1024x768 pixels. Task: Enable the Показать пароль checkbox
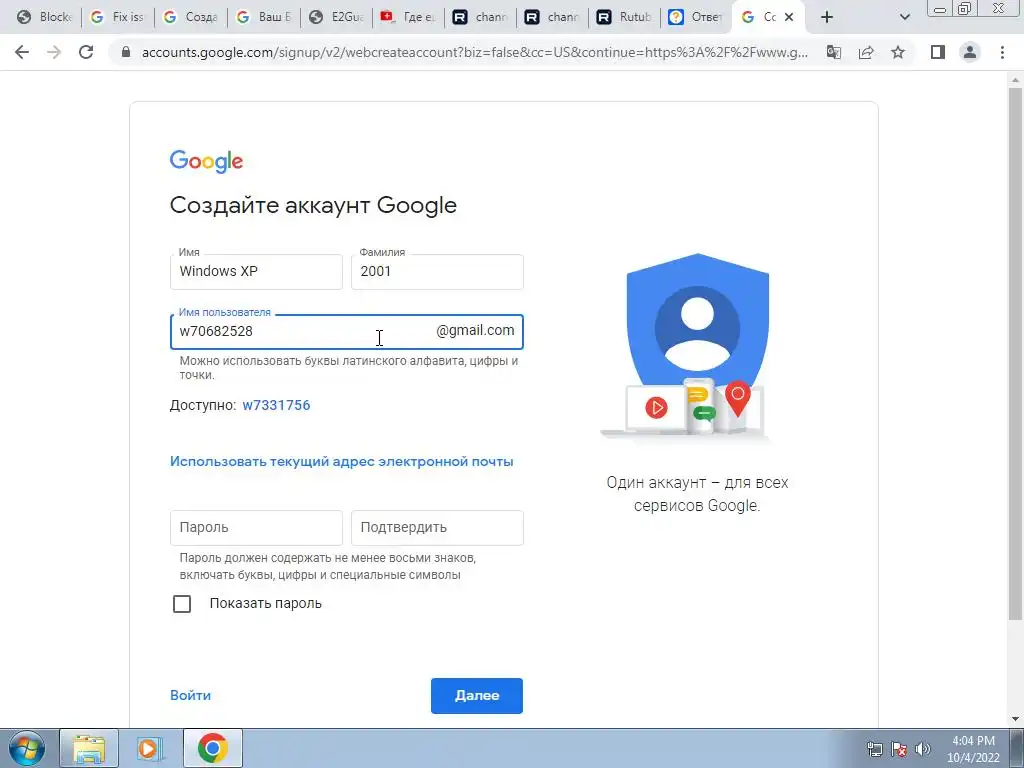click(182, 603)
